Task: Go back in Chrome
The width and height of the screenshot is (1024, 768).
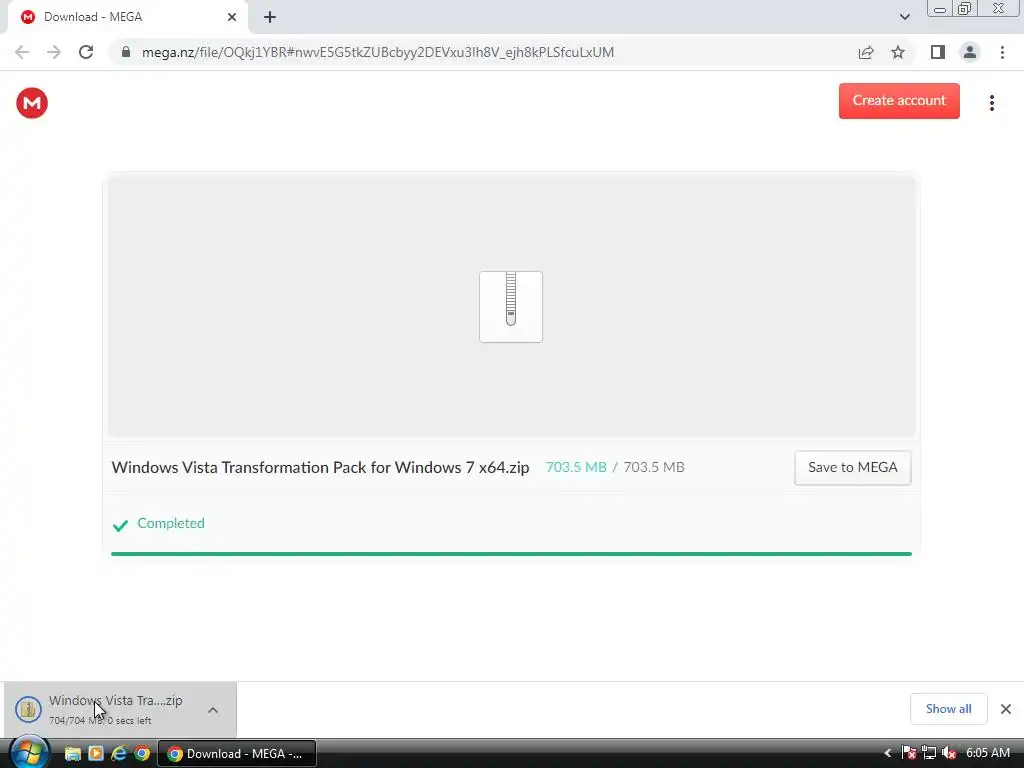Action: pos(22,52)
